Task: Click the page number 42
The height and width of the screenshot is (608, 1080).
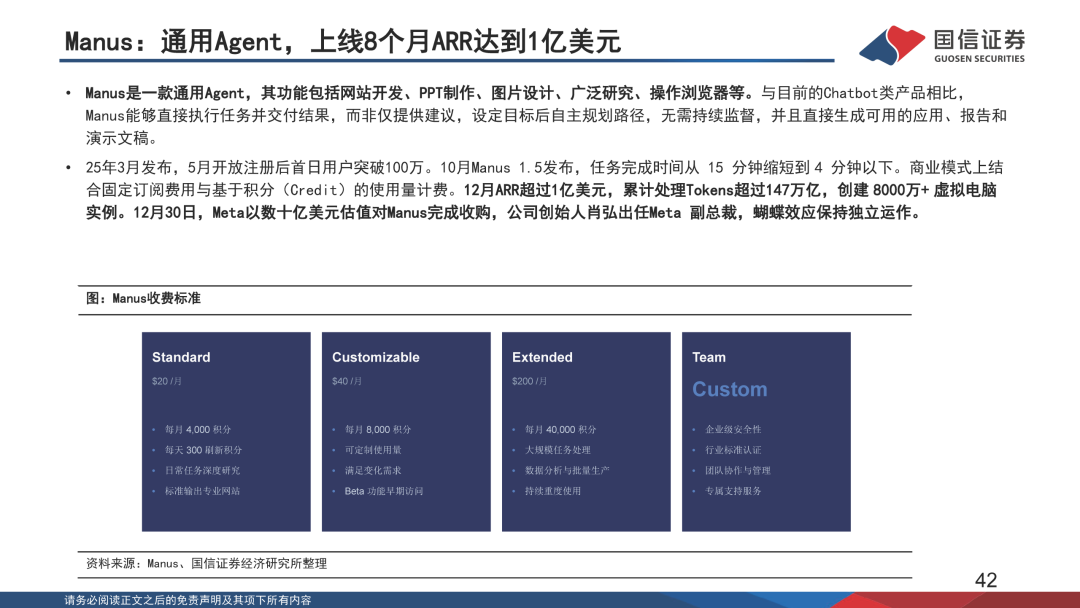Action: coord(986,580)
